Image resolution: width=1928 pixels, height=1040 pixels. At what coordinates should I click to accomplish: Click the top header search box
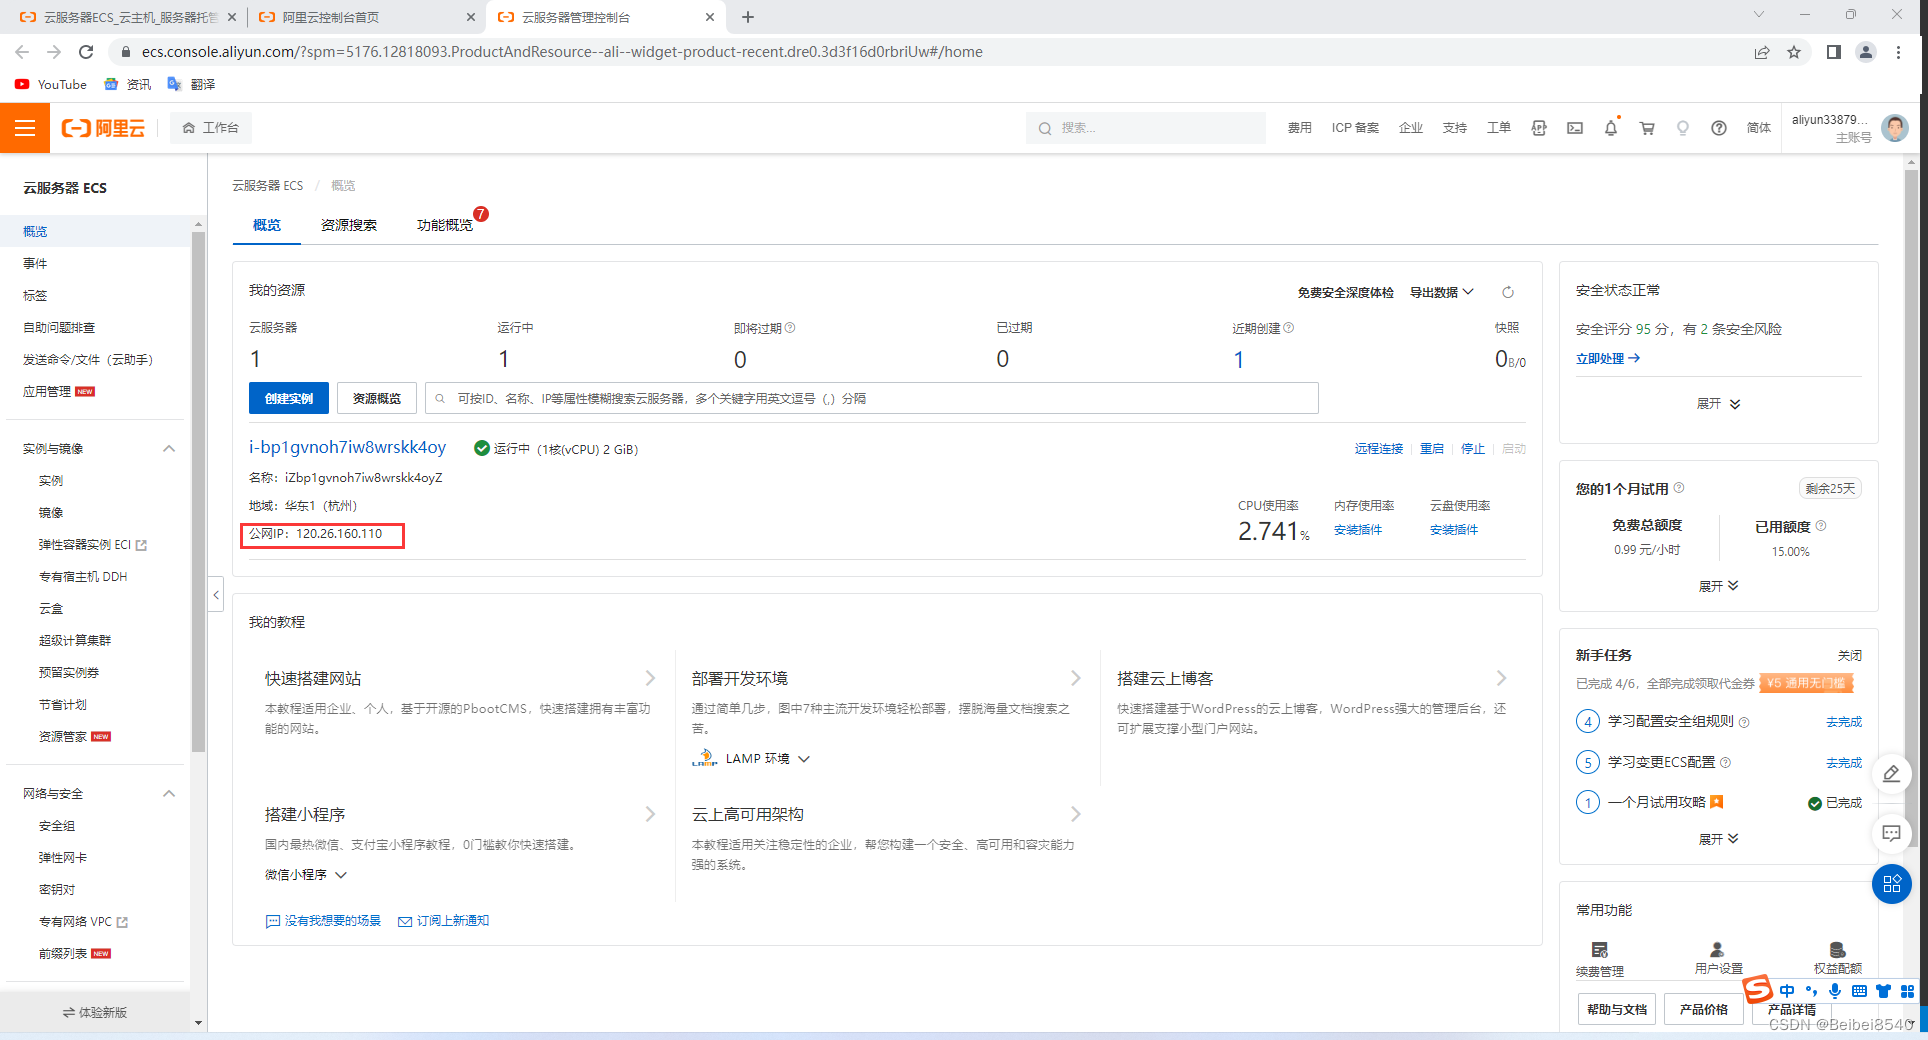coord(1146,128)
